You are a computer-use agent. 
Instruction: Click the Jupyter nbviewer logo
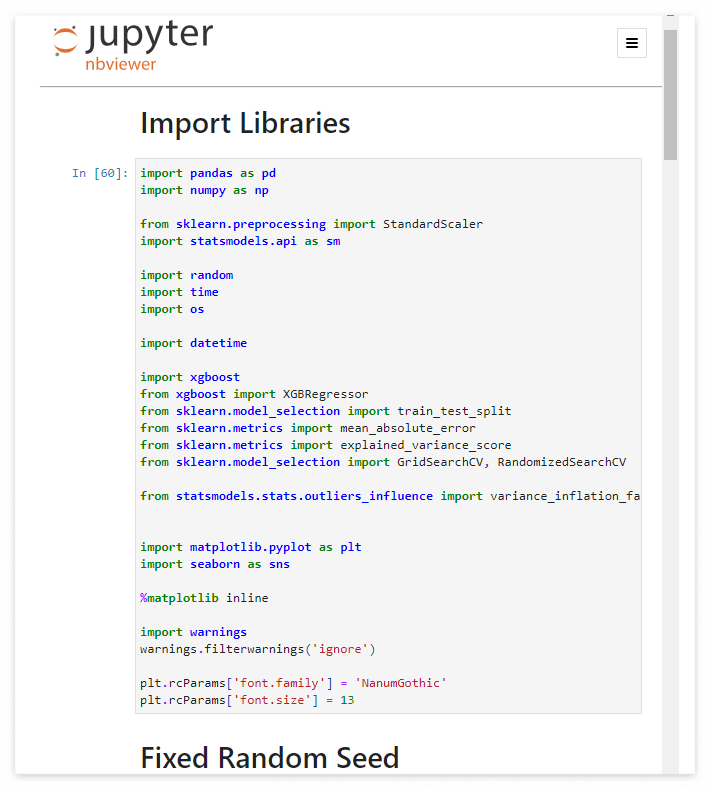point(133,45)
